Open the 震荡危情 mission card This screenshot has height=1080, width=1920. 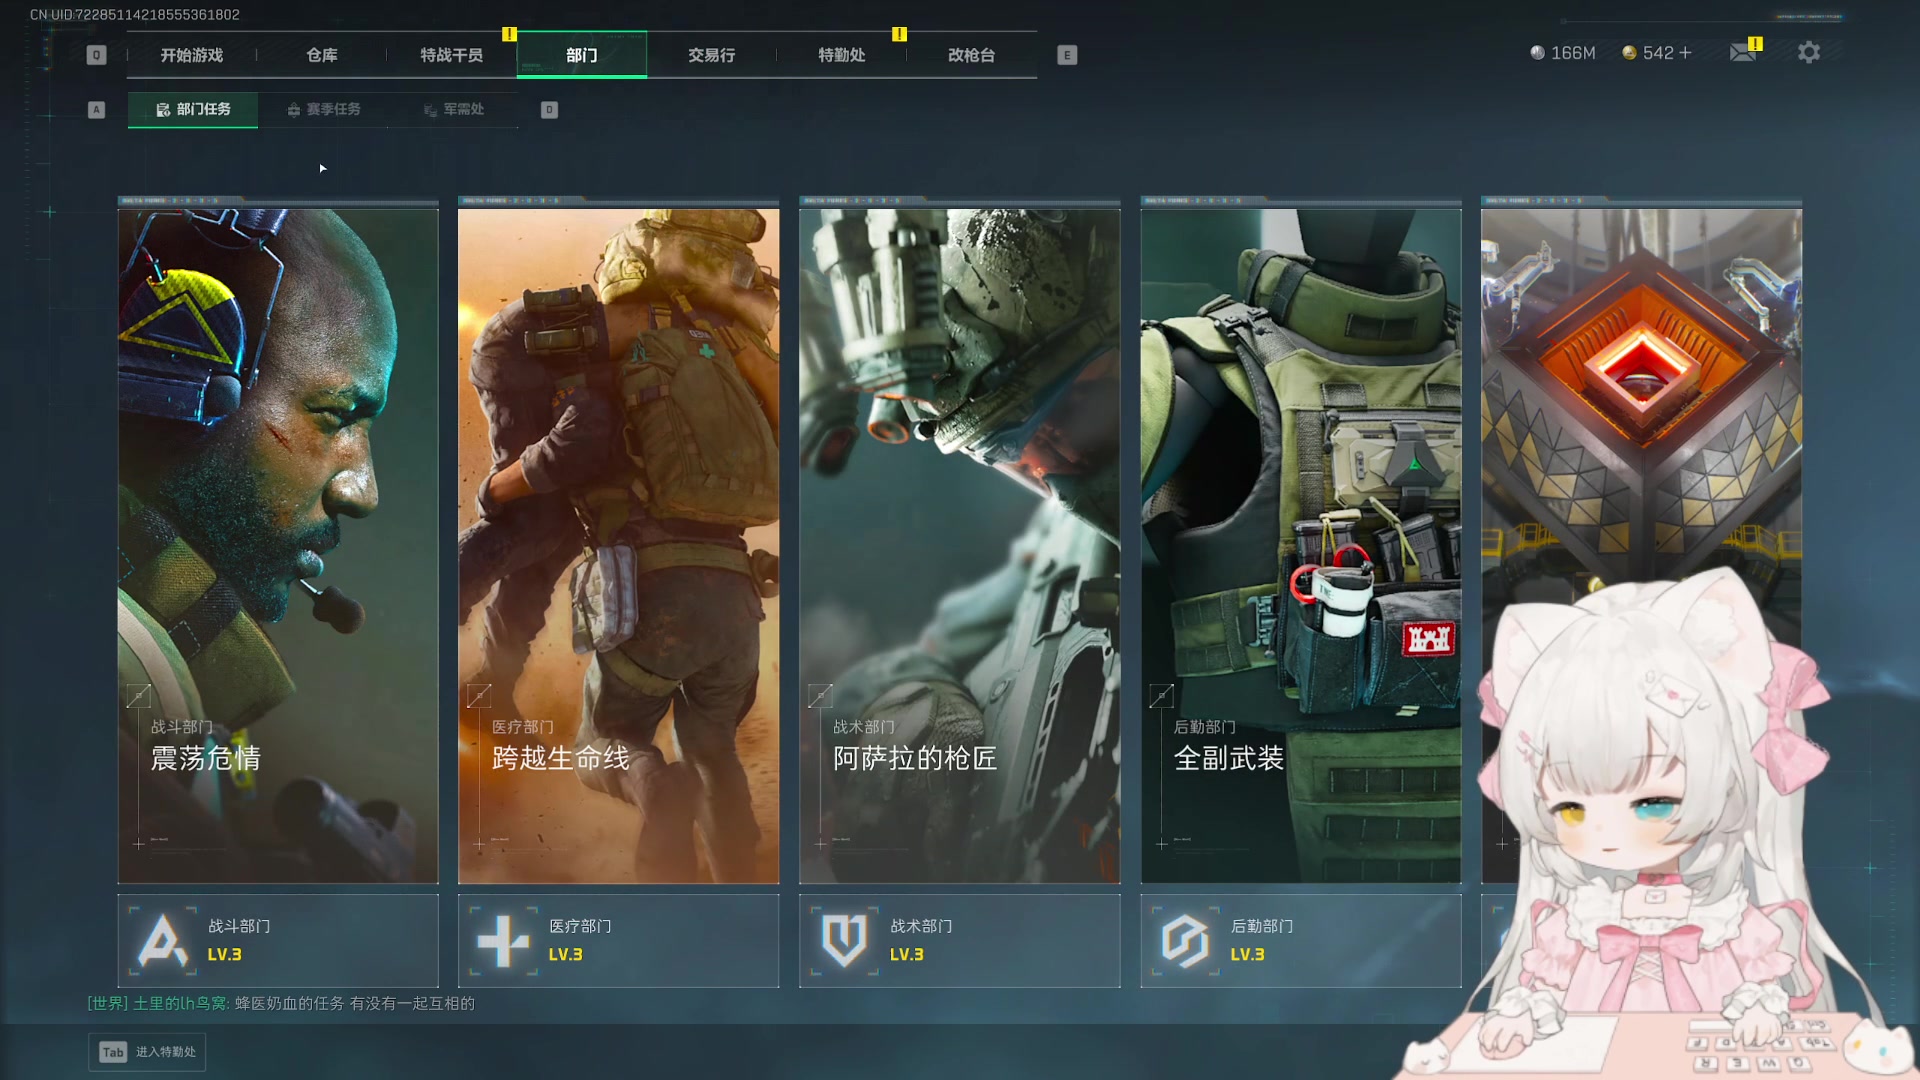[278, 545]
